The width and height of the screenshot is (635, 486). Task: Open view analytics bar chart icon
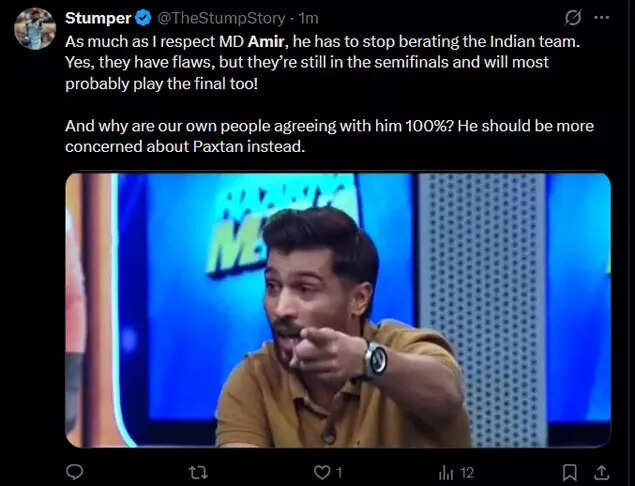pyautogui.click(x=445, y=471)
